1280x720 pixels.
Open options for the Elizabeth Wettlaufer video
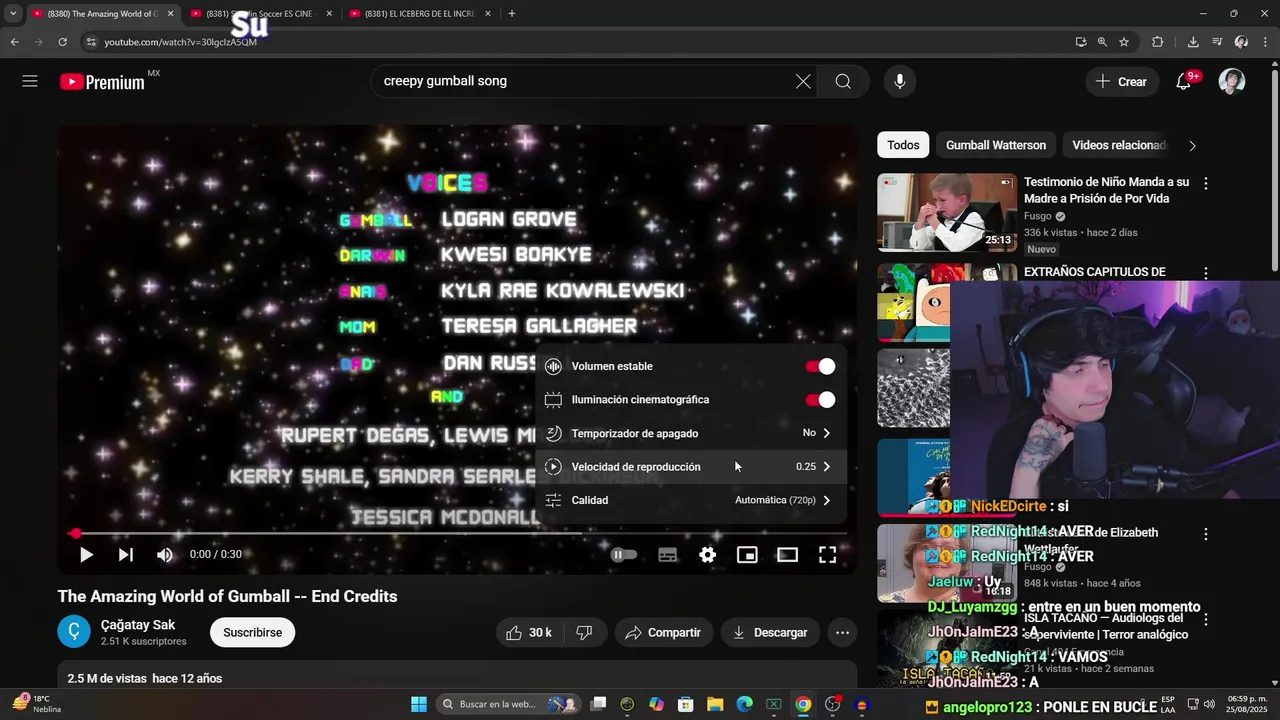coord(1206,534)
